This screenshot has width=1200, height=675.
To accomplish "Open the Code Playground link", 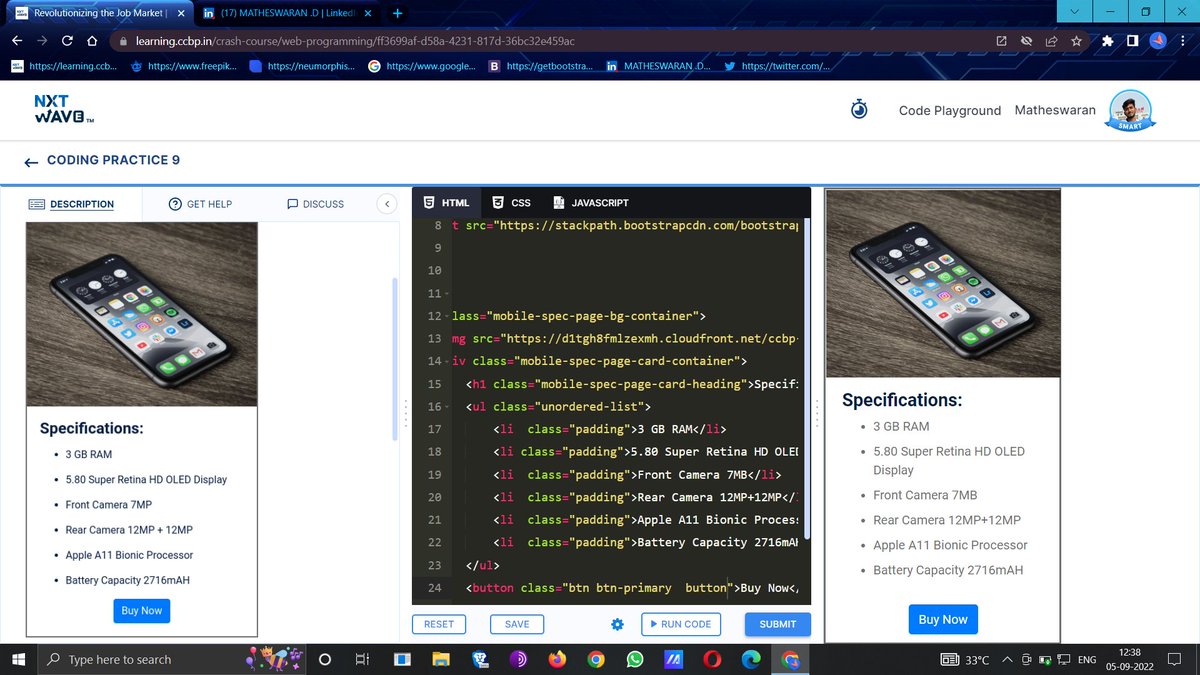I will click(x=950, y=110).
